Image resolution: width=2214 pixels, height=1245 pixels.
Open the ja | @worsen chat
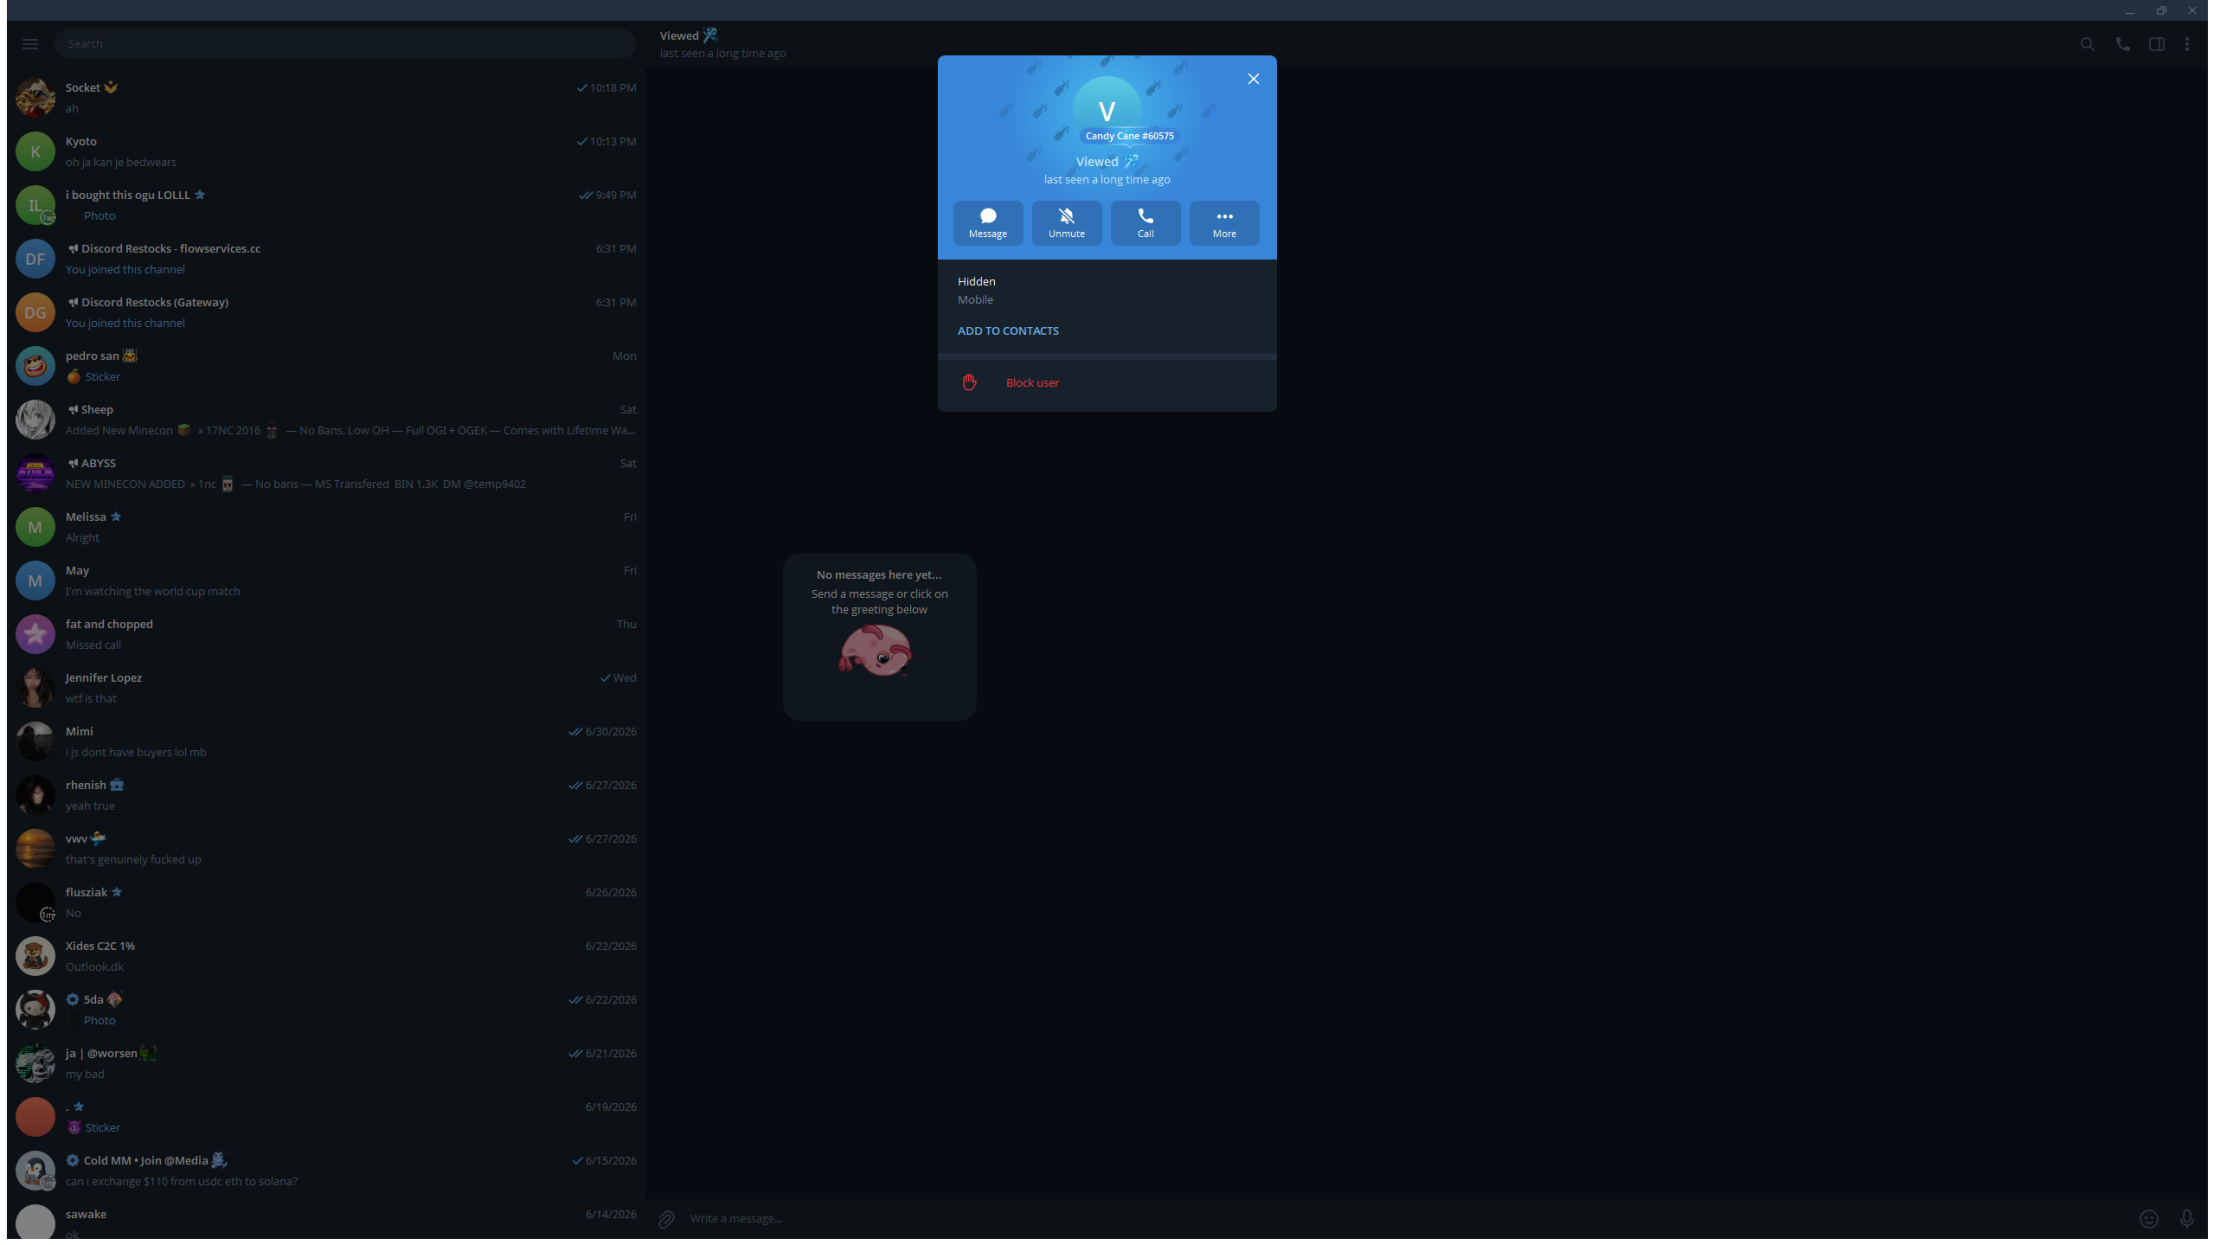[x=326, y=1064]
